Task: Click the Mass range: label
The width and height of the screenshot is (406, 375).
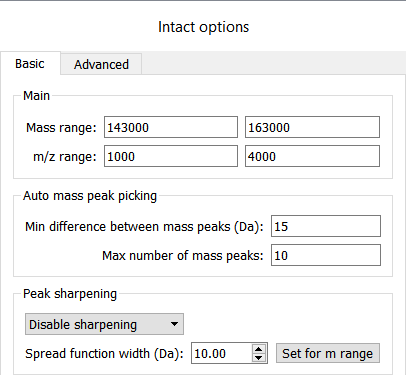Action: tap(61, 128)
